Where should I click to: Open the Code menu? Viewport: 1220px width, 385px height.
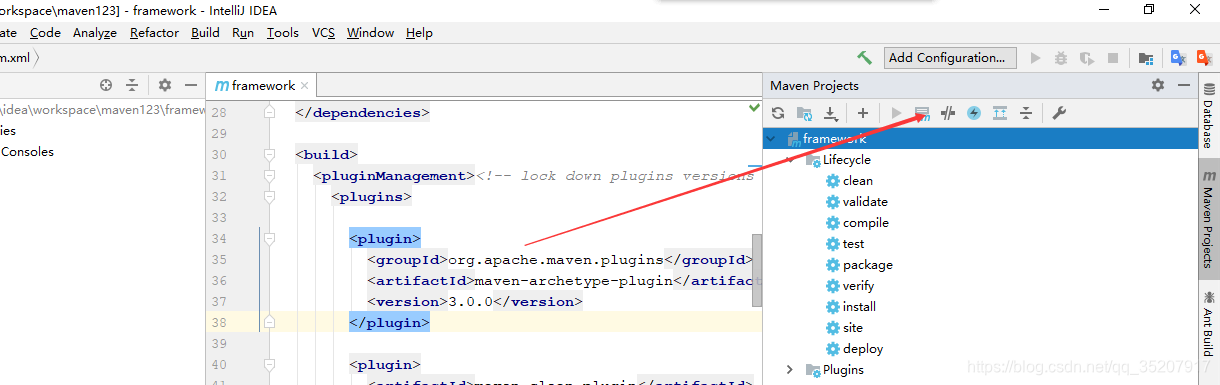click(x=45, y=32)
